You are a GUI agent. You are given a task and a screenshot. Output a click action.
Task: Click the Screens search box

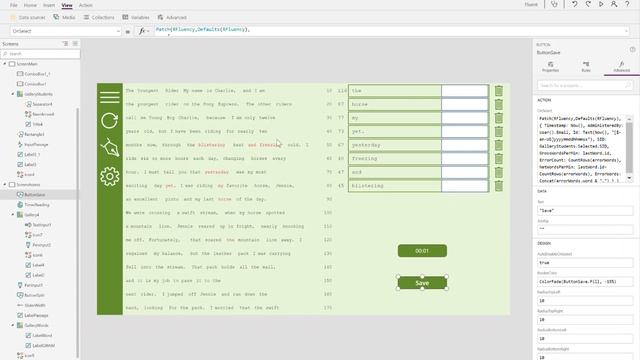(40, 54)
